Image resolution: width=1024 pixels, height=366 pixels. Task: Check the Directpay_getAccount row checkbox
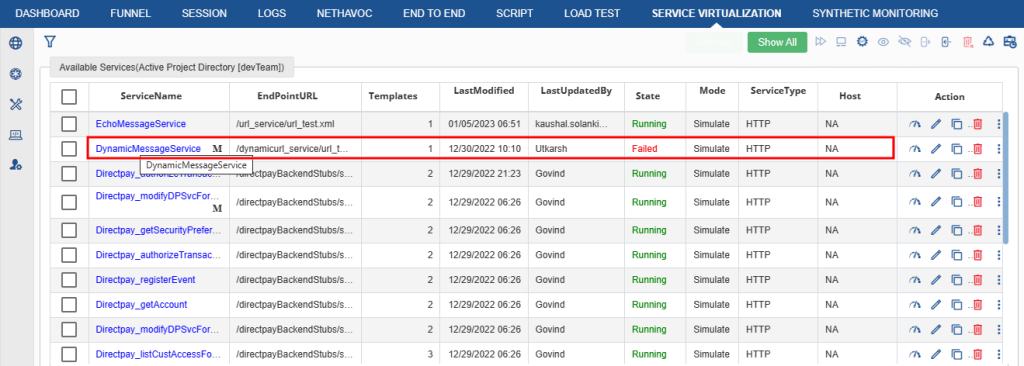pyautogui.click(x=69, y=305)
